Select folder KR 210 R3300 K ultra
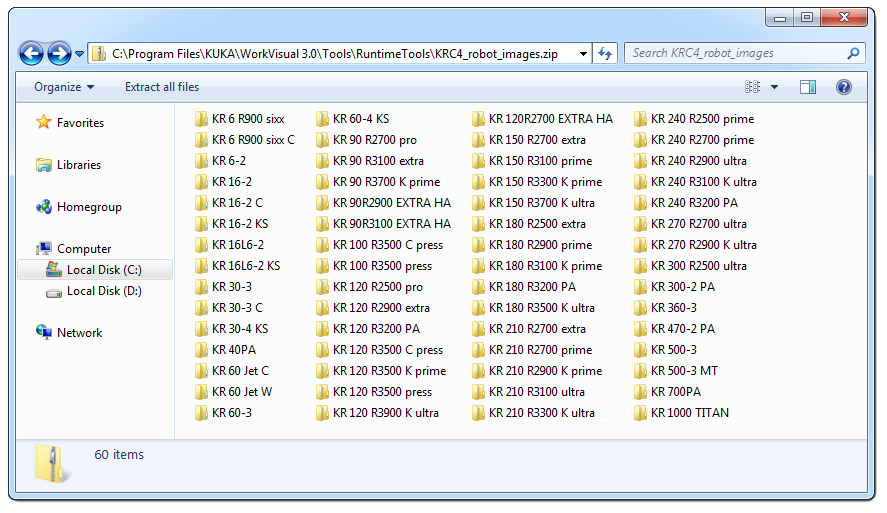 coord(533,413)
